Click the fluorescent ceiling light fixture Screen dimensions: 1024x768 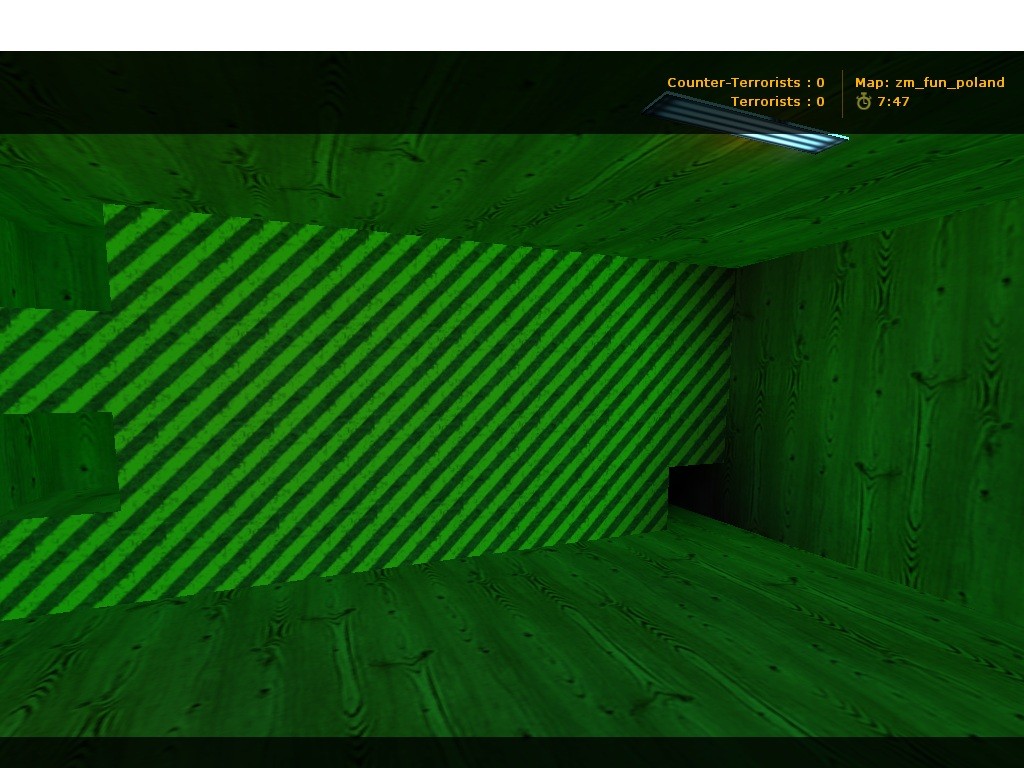[745, 123]
